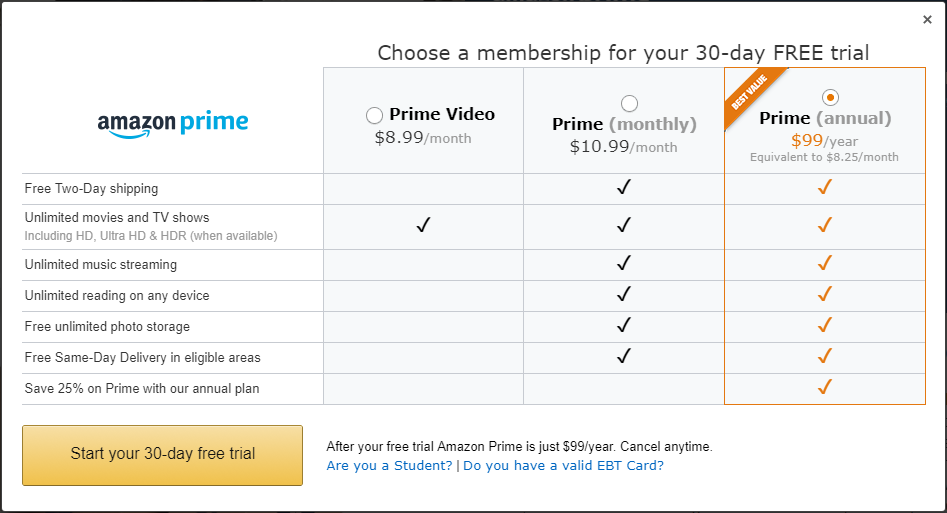Viewport: 947px width, 513px height.
Task: Click monthly checkmark for free photo storage
Action: tap(624, 326)
